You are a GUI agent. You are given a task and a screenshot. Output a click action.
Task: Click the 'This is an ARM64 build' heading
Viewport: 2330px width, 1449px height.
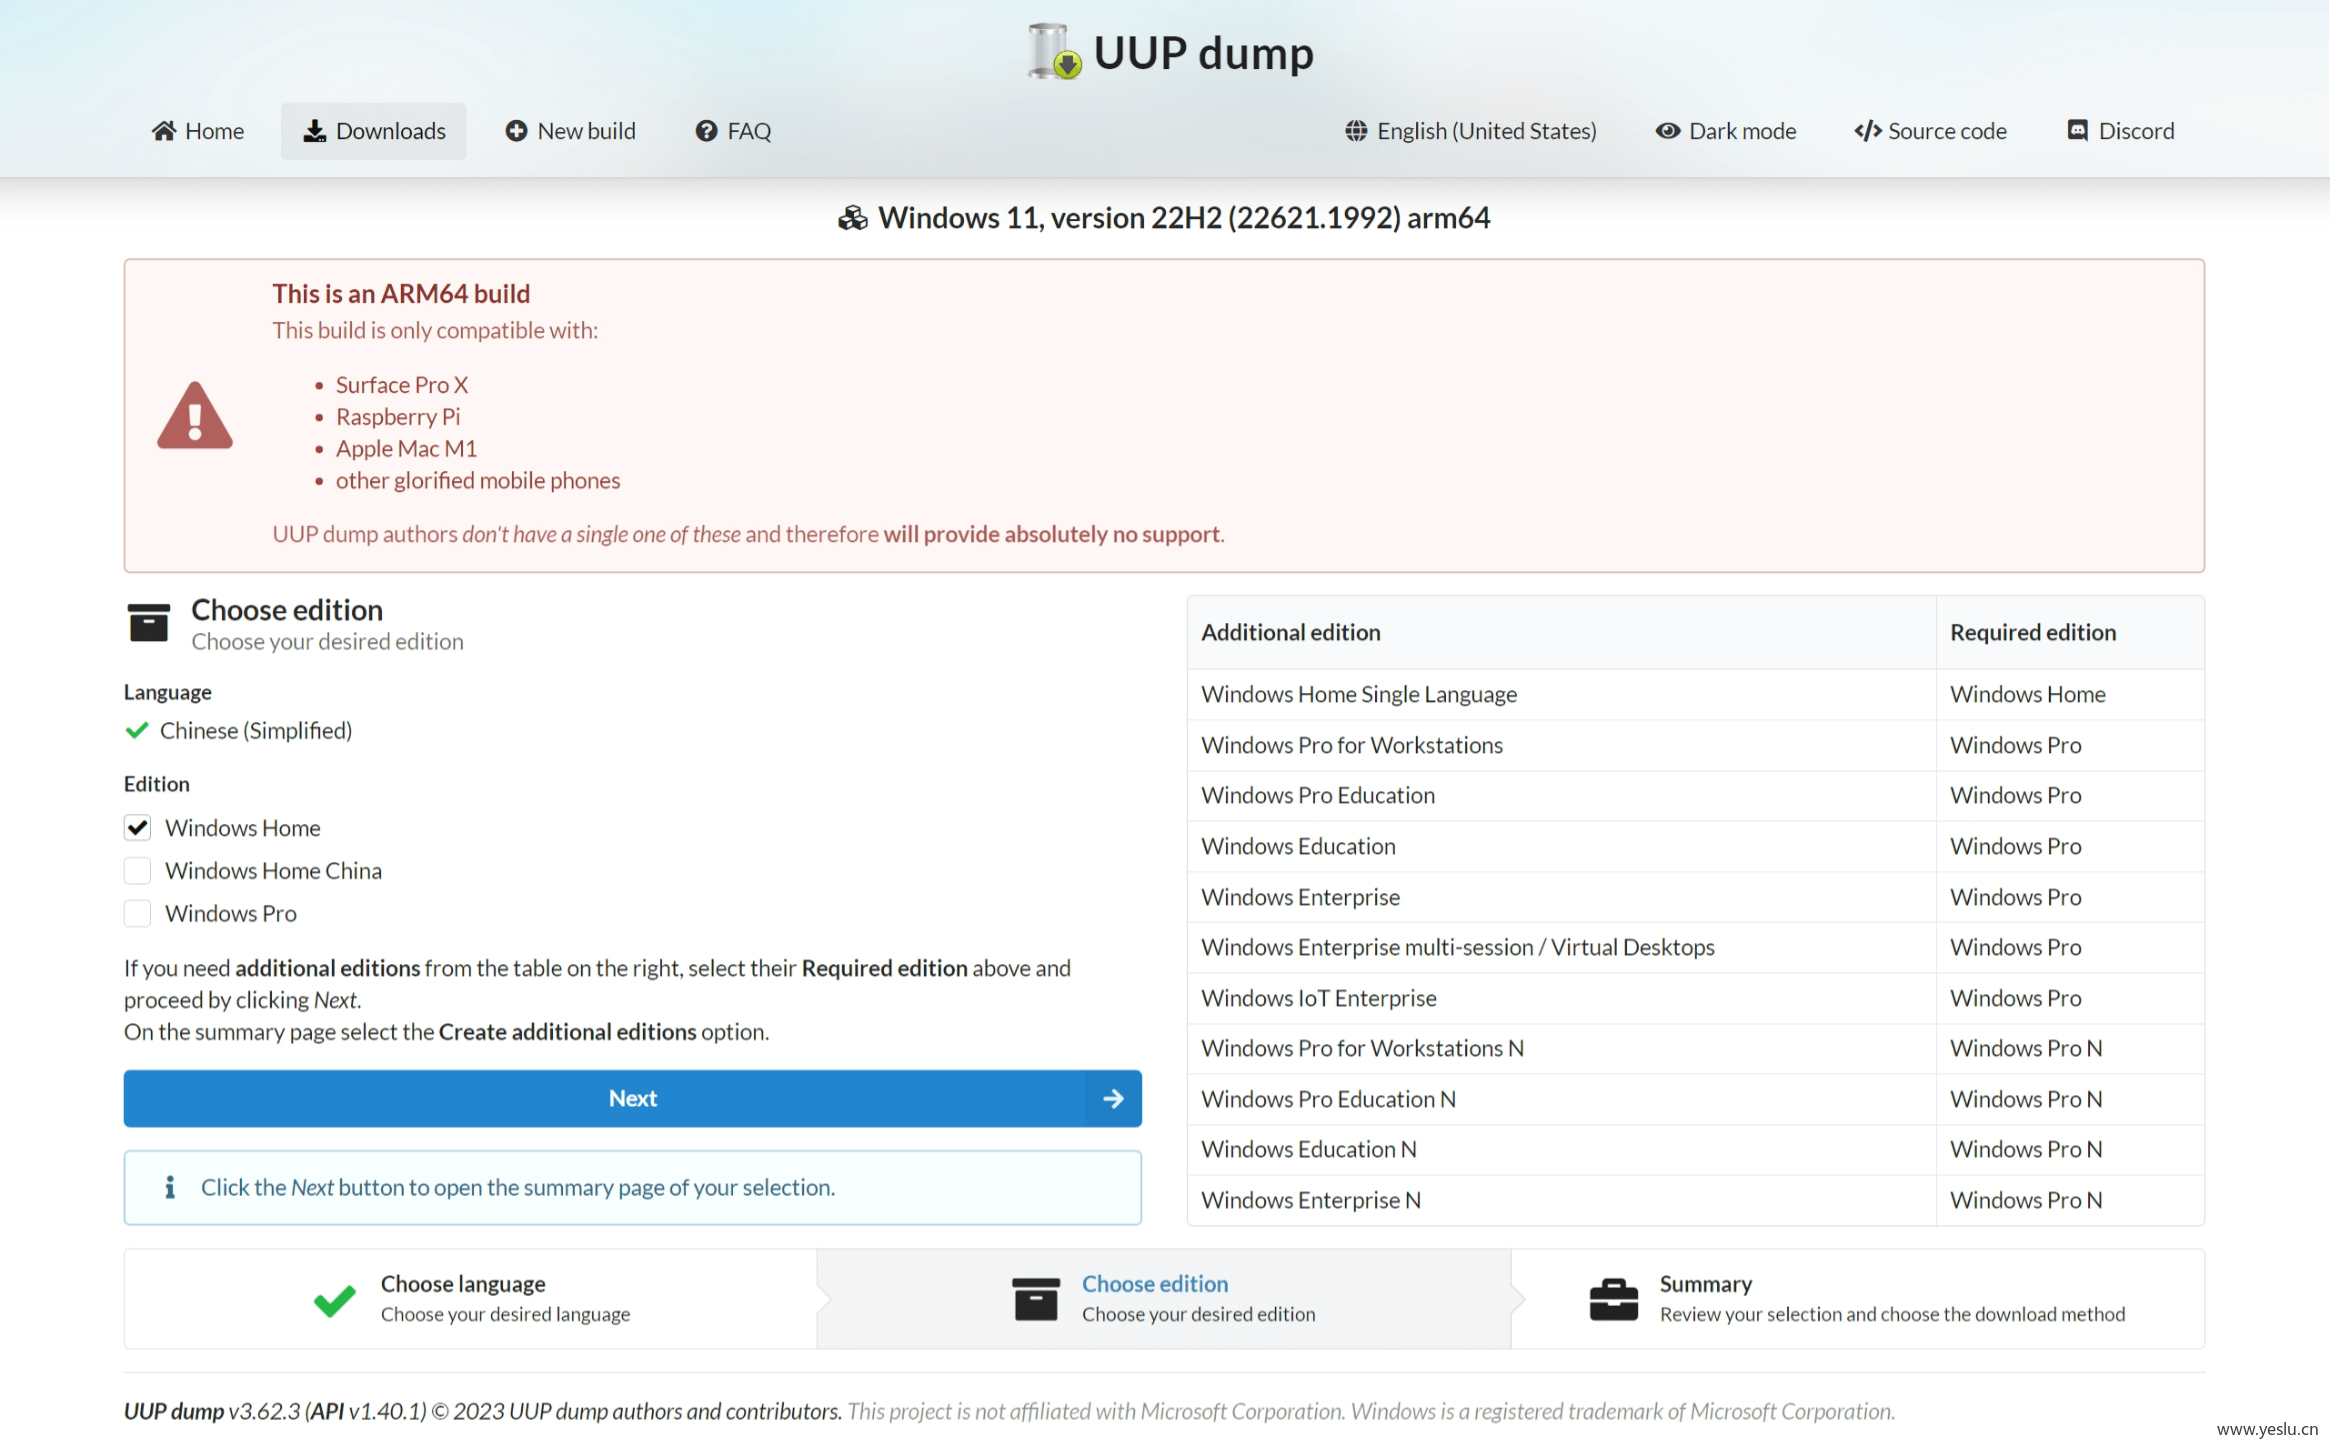point(401,293)
